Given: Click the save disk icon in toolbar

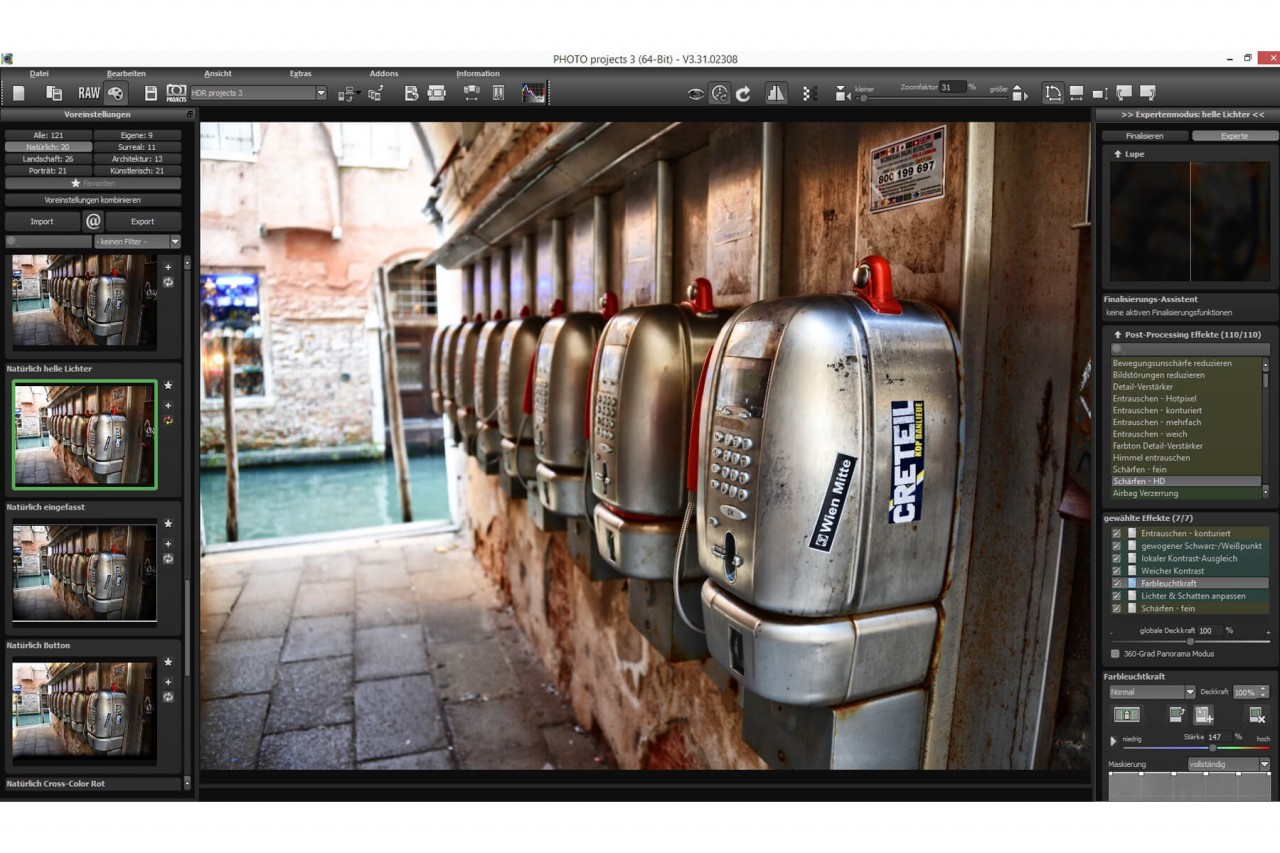Looking at the screenshot, I should pyautogui.click(x=151, y=93).
